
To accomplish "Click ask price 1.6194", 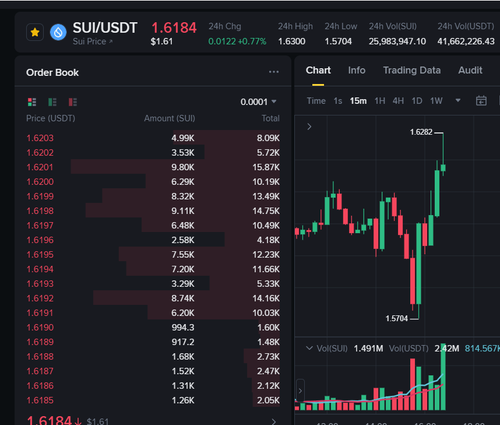I will (x=40, y=269).
